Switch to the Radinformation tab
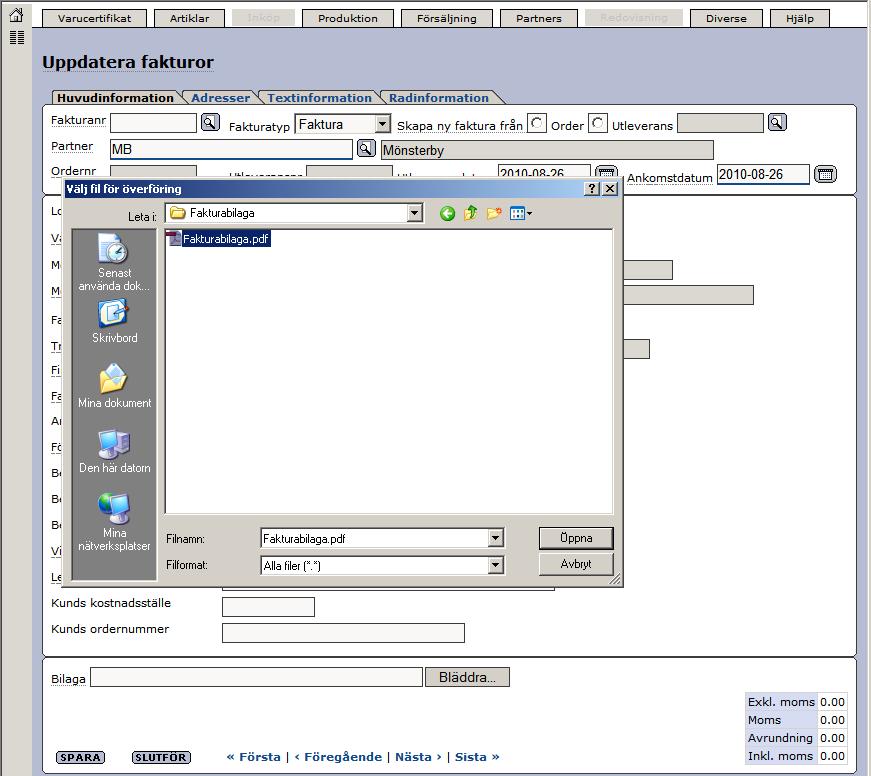 (439, 98)
